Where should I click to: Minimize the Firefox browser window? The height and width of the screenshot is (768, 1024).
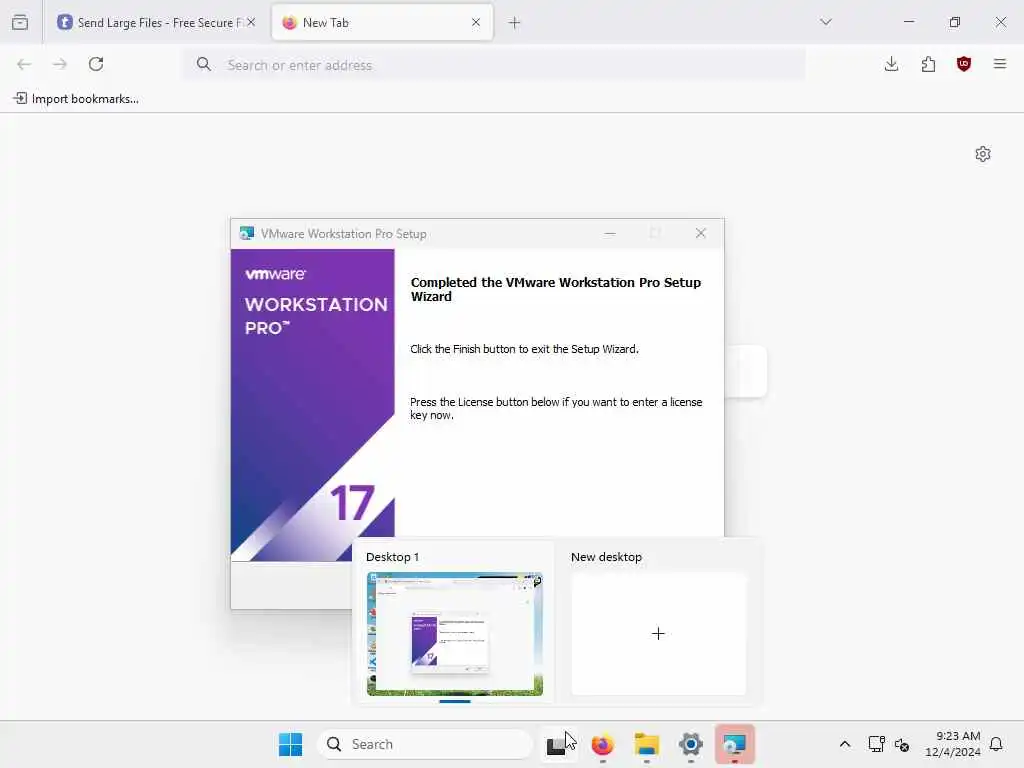[x=909, y=22]
